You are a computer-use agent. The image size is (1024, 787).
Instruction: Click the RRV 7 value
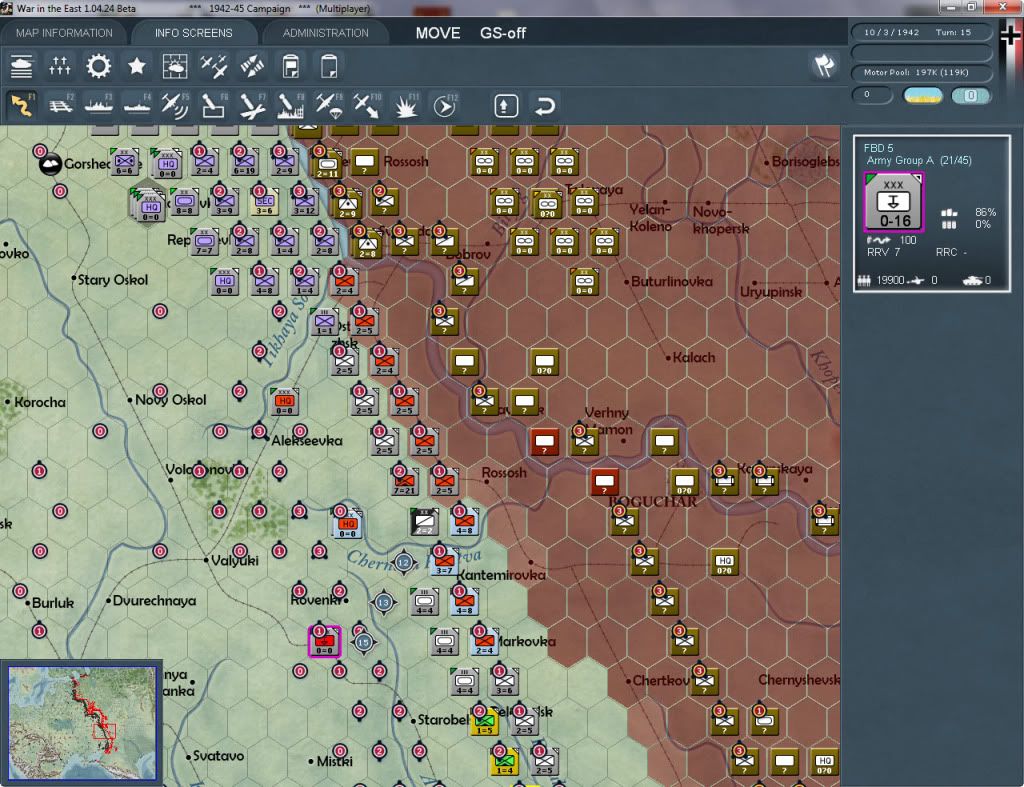(x=883, y=252)
